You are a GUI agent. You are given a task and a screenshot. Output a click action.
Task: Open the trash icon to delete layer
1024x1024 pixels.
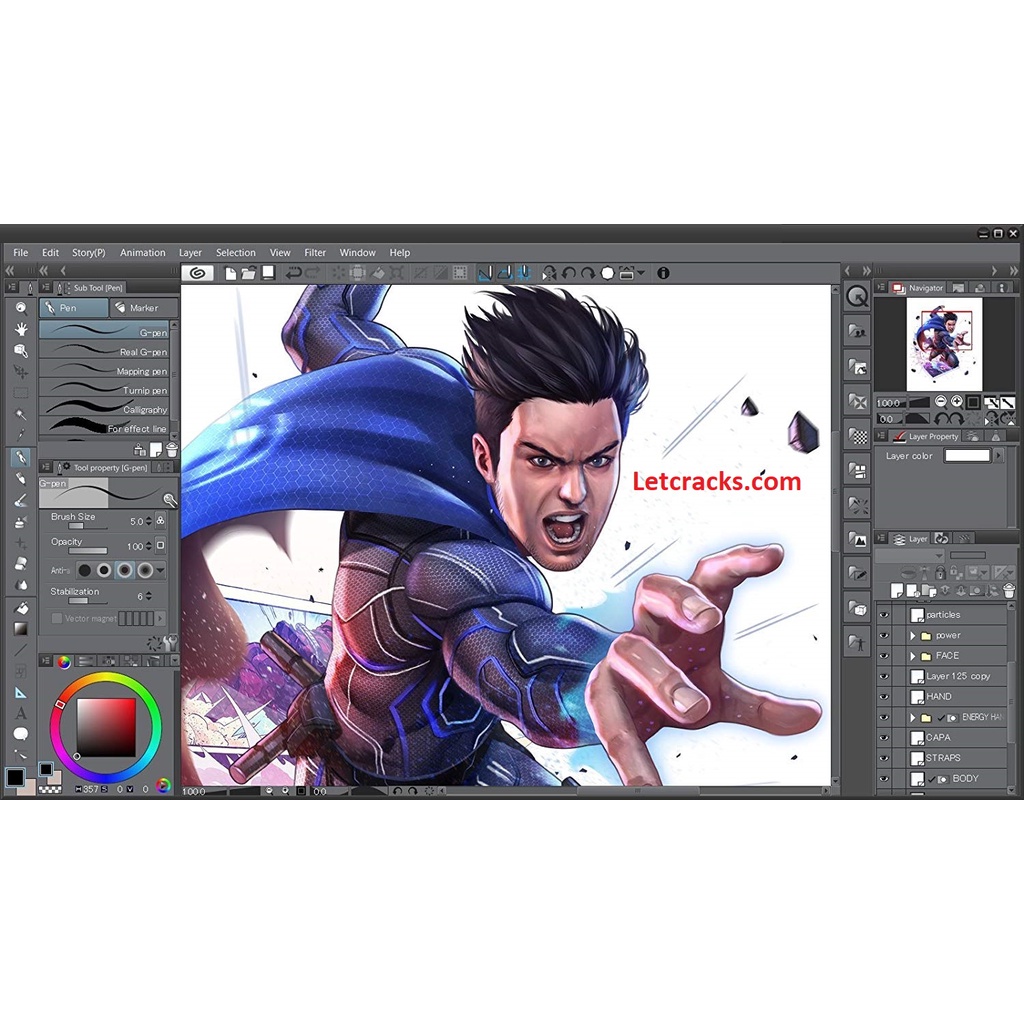1009,591
